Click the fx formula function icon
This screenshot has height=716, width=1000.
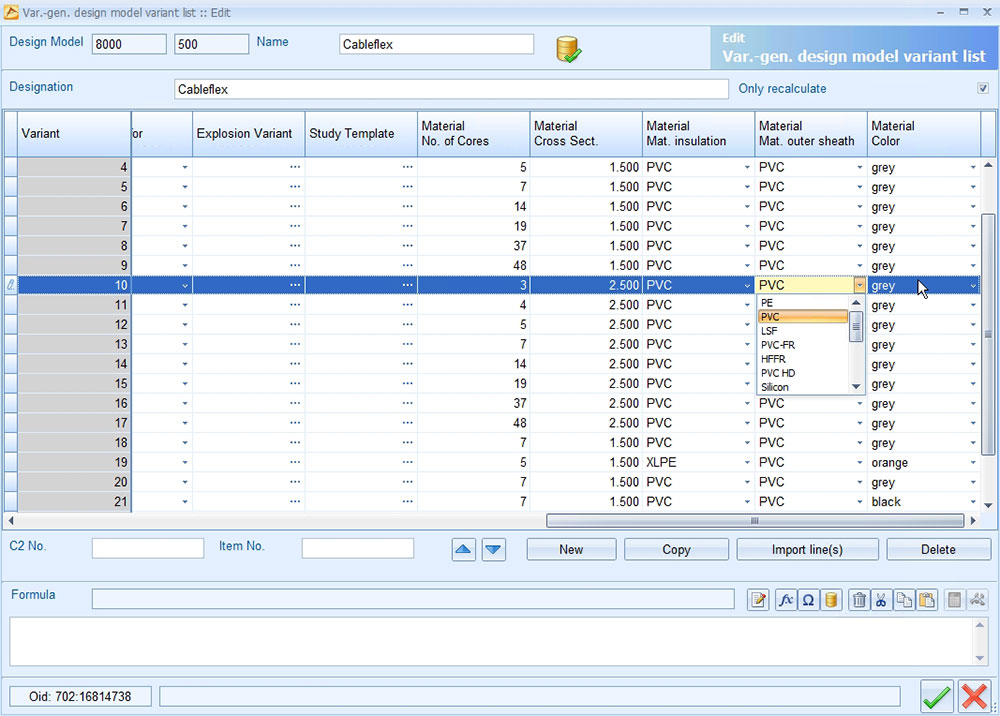coord(786,600)
